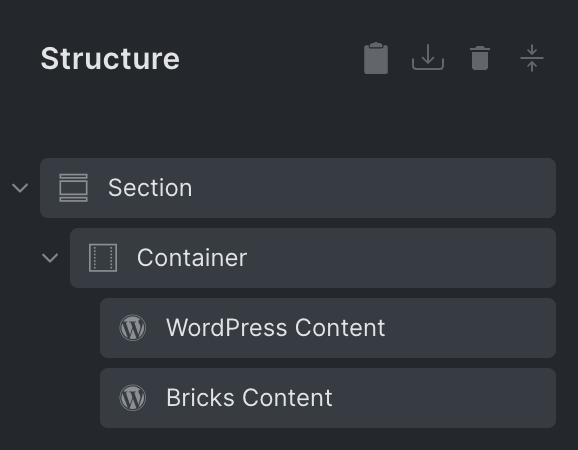Select the WordPress Content text label
This screenshot has width=578, height=450.
coord(276,328)
